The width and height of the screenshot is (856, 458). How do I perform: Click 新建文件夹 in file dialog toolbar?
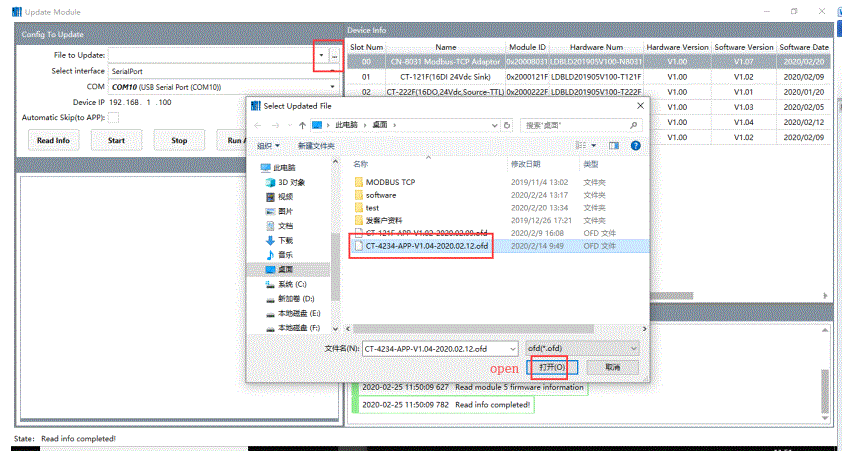point(316,146)
